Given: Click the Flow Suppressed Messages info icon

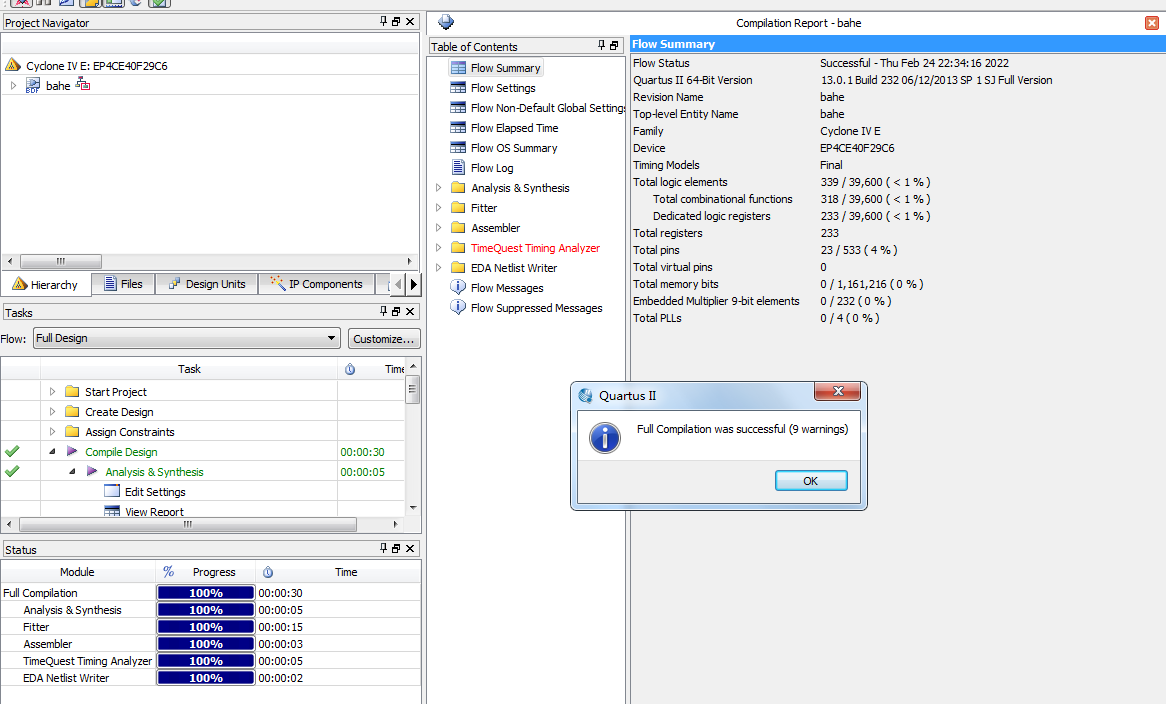Looking at the screenshot, I should pyautogui.click(x=458, y=308).
